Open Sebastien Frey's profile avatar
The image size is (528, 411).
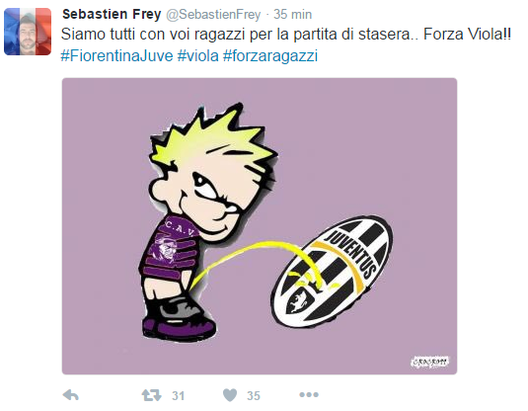click(28, 32)
